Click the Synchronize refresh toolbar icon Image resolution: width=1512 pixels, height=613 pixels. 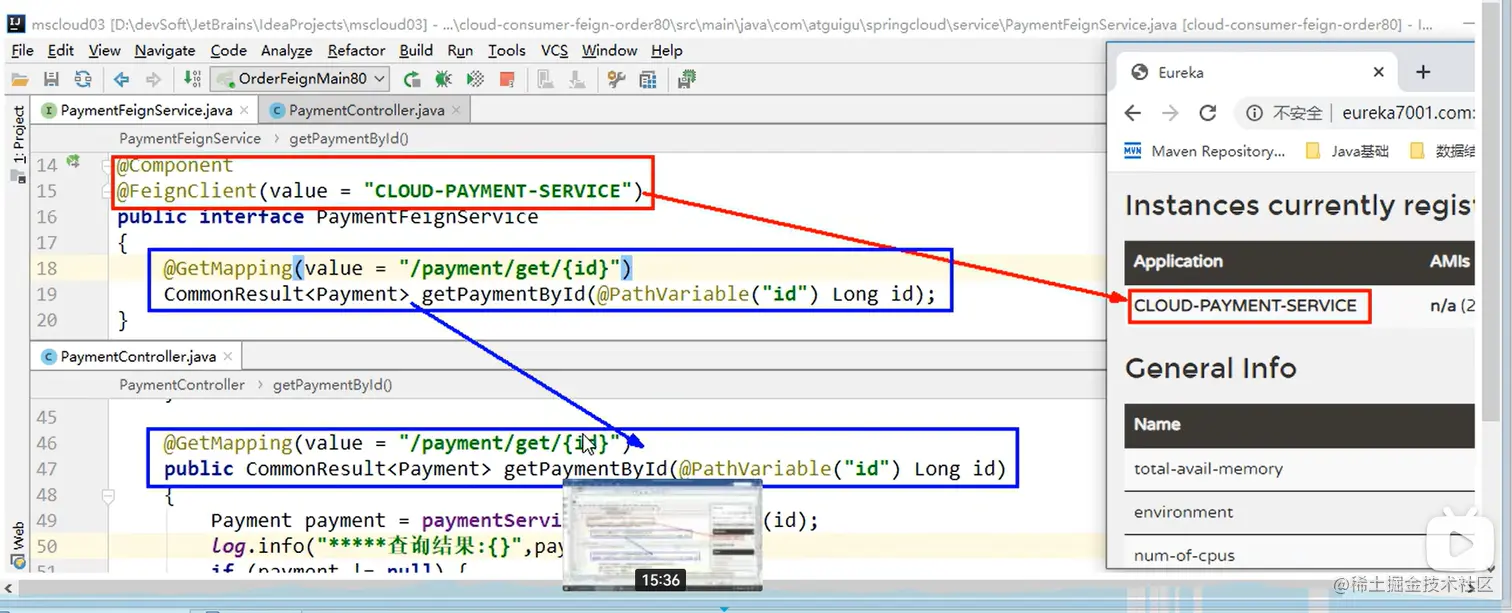pos(82,79)
